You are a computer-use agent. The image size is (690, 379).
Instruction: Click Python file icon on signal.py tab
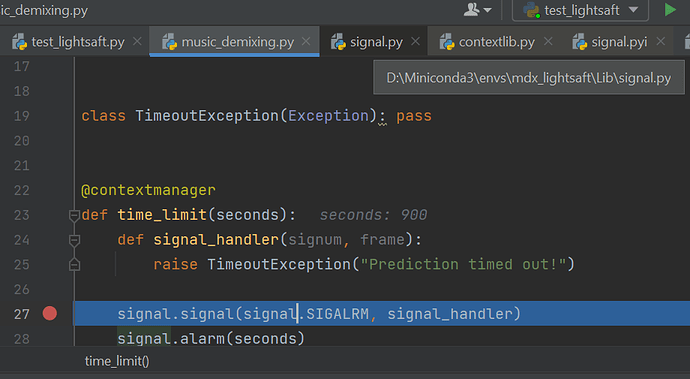coord(338,42)
